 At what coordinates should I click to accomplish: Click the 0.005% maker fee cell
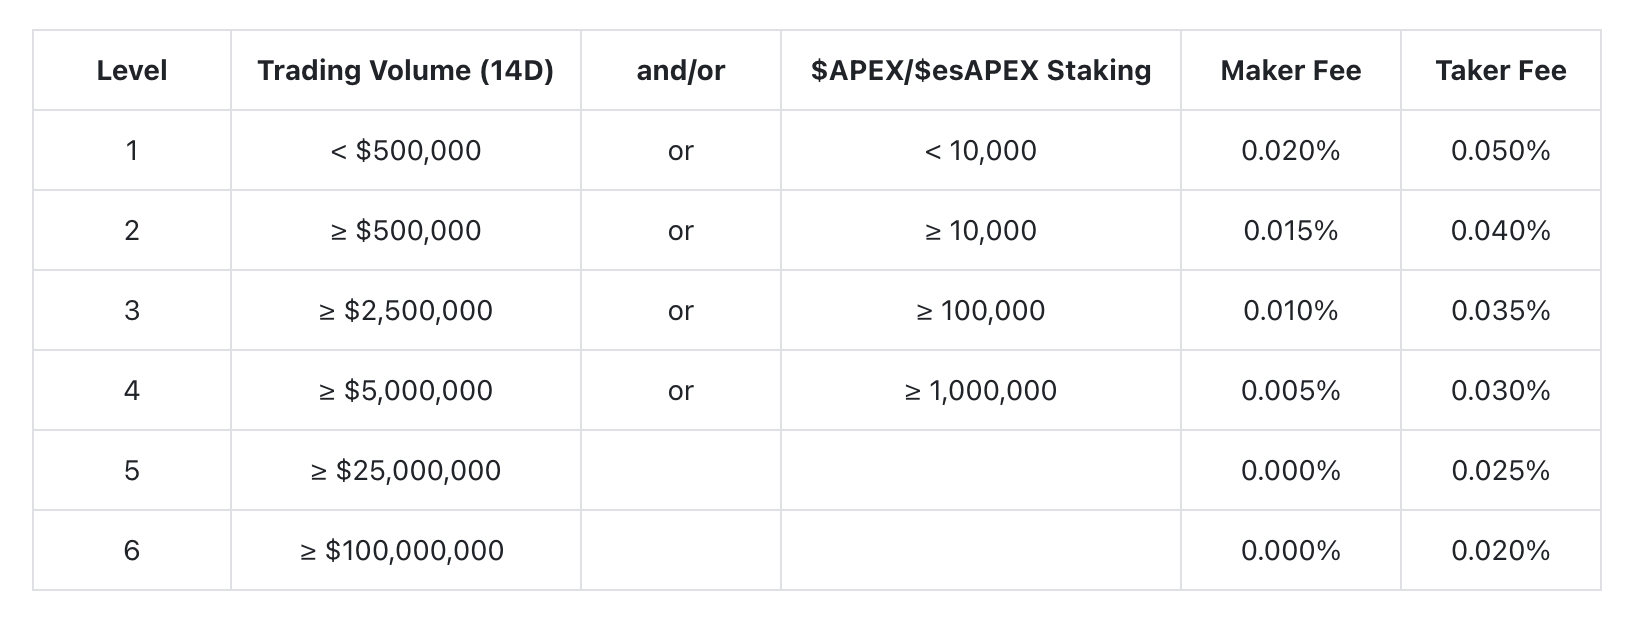click(1291, 390)
